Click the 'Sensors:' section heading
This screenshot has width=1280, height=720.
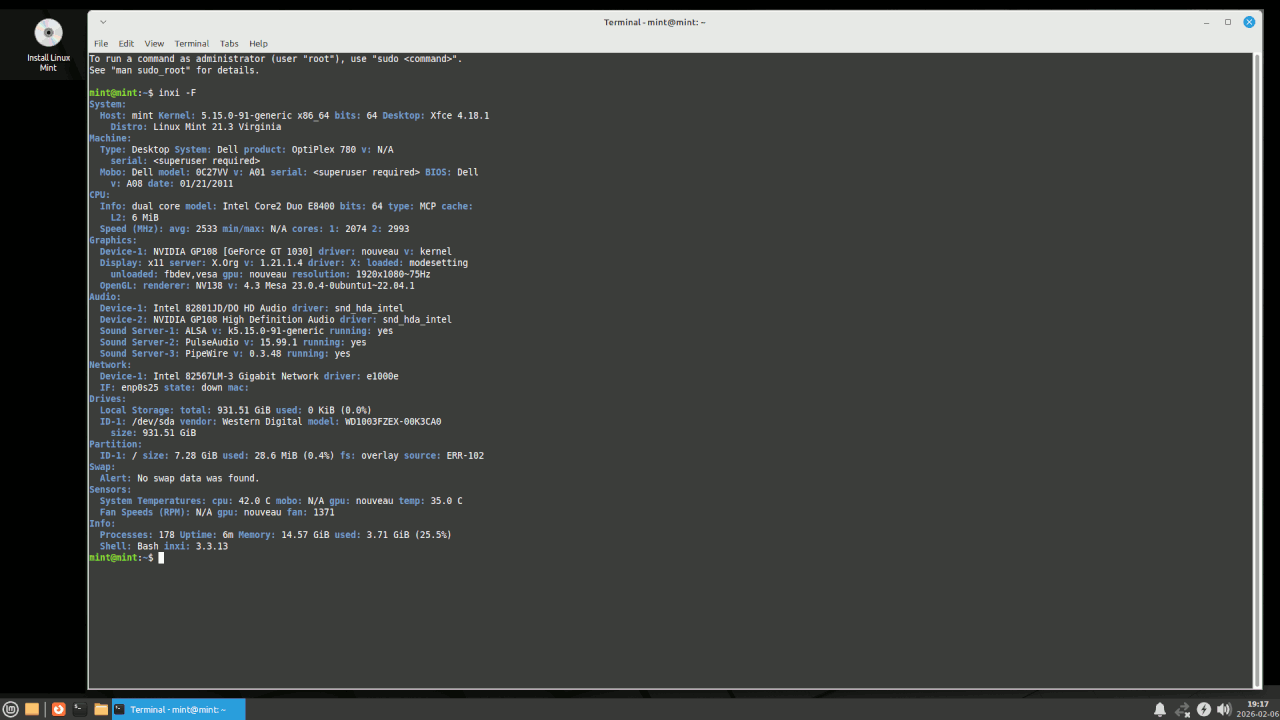[x=110, y=489]
